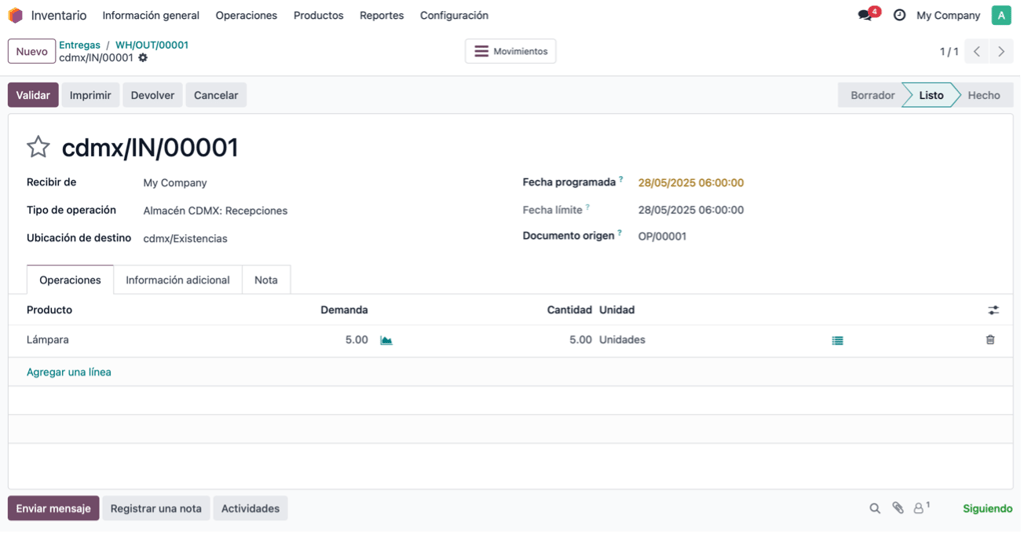
Task: Open the activities clock icon
Action: 899,15
